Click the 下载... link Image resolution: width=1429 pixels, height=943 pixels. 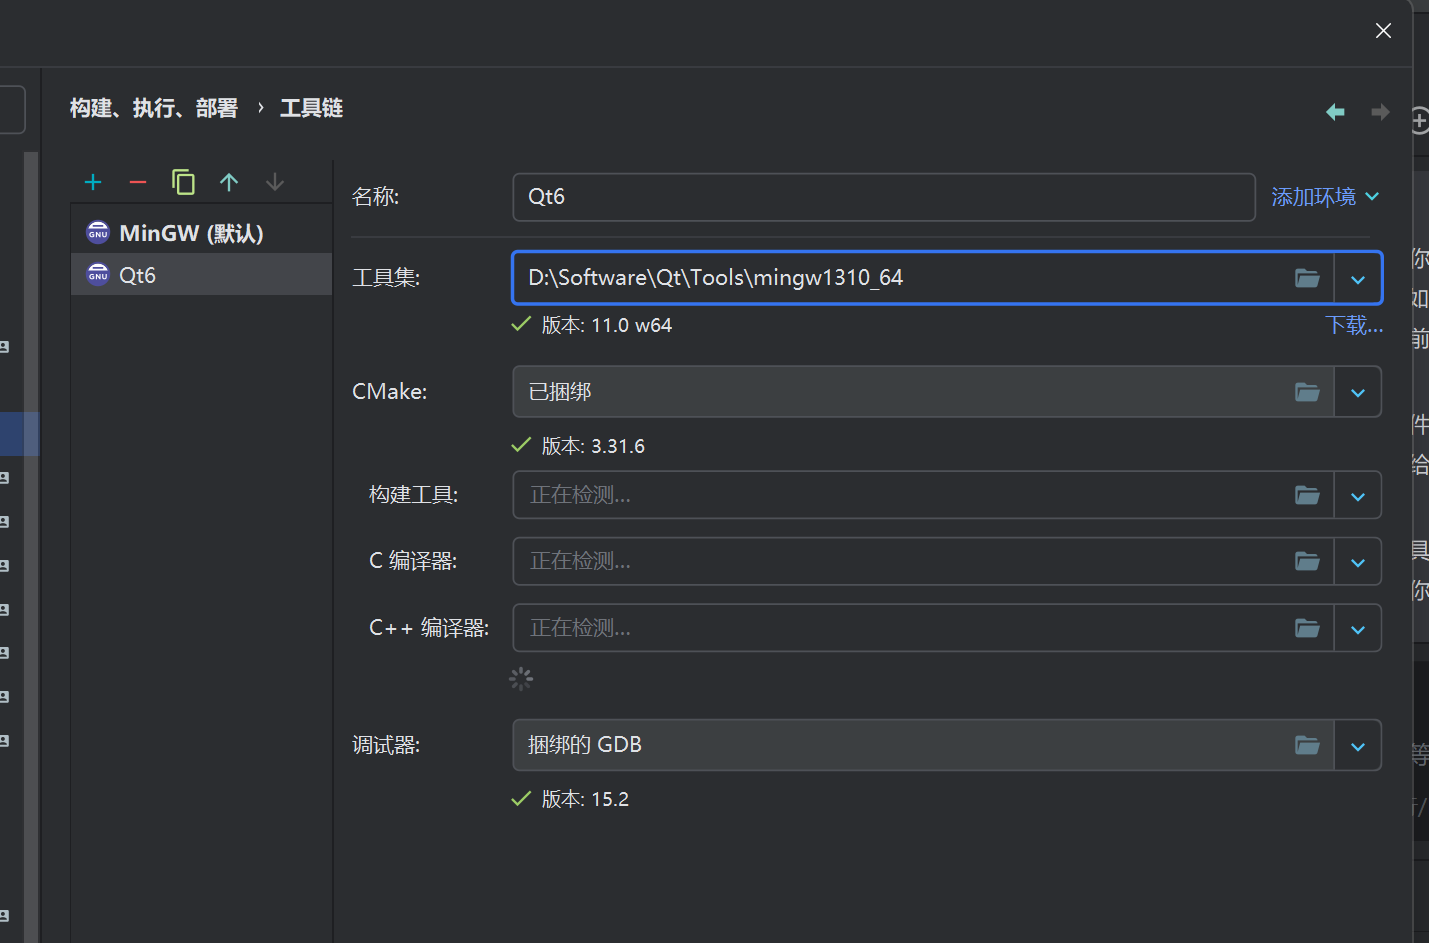click(x=1354, y=325)
